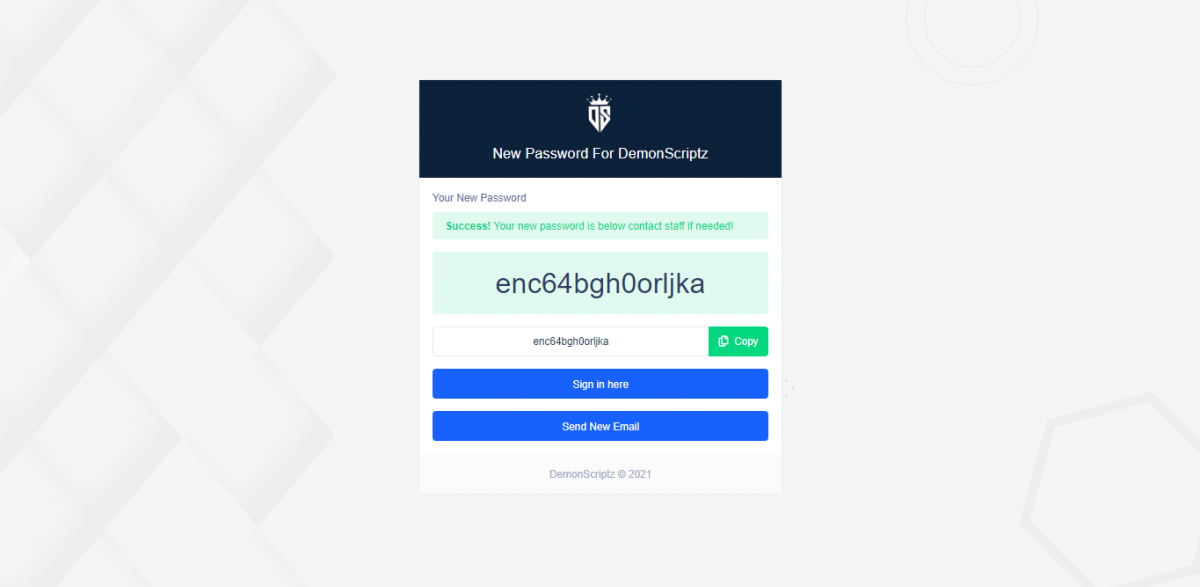Request another message via Send New Email

tap(600, 426)
